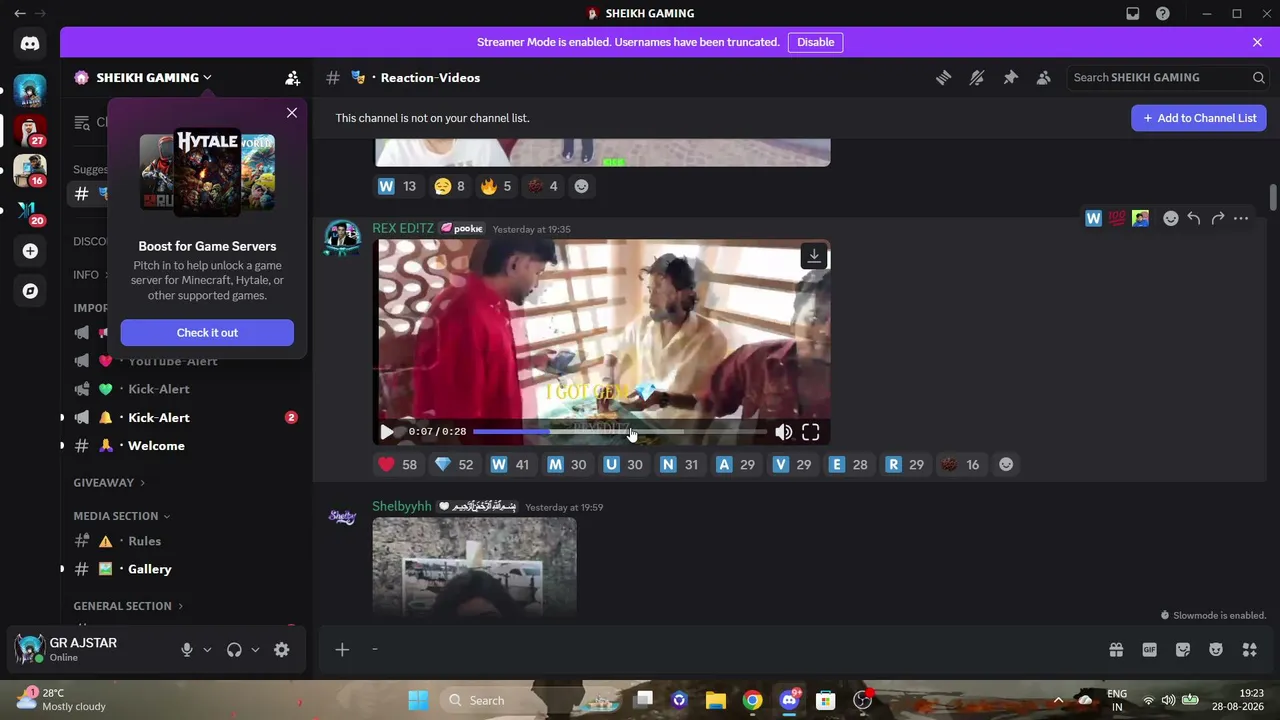
Task: Click the Check it out button
Action: point(207,332)
